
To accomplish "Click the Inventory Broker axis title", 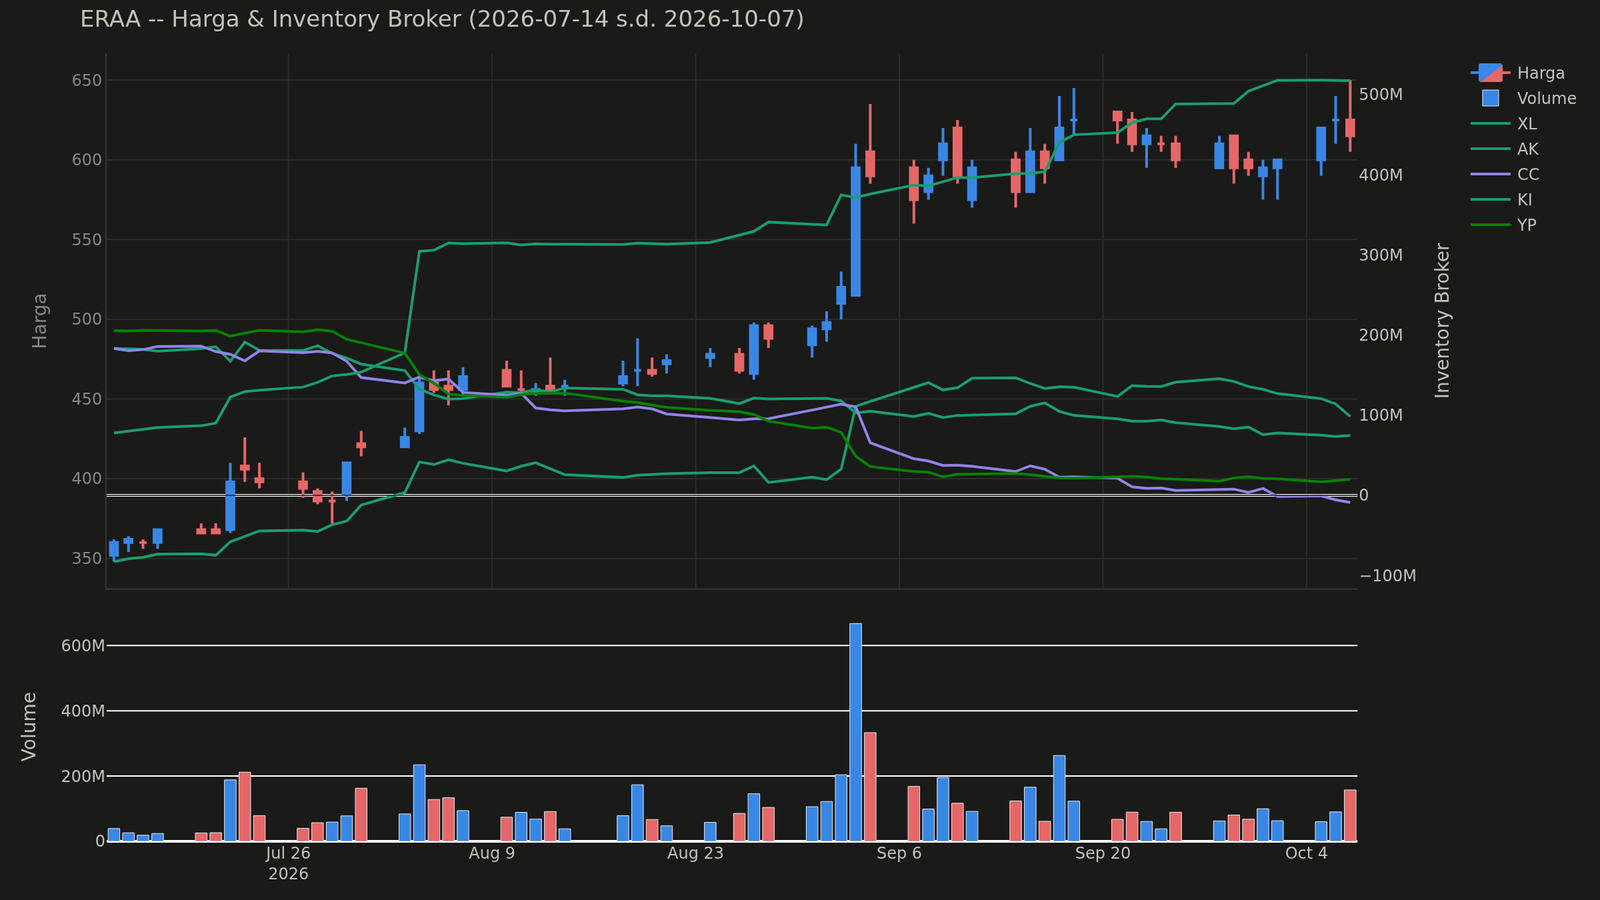I will 1442,320.
